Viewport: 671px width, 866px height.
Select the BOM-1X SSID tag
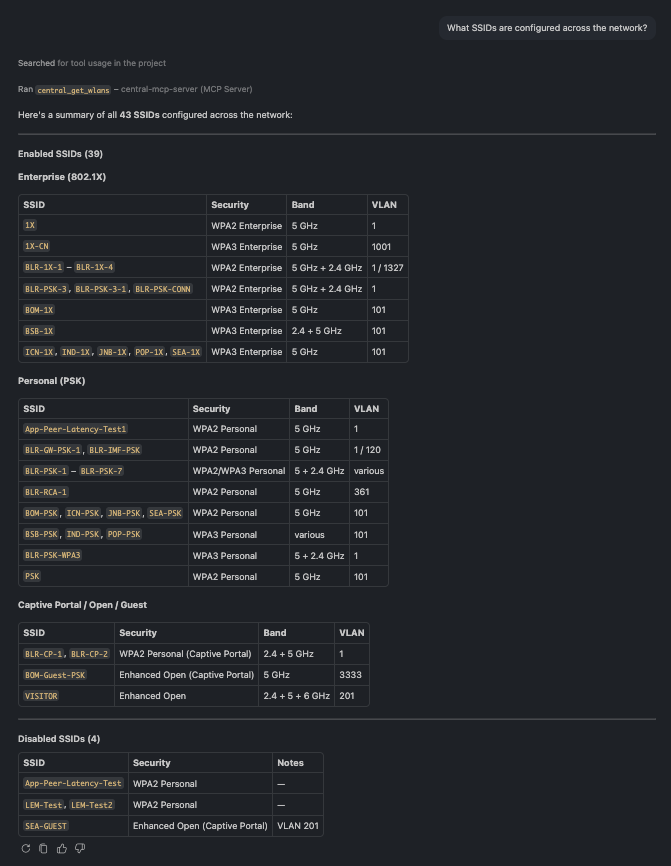(39, 310)
